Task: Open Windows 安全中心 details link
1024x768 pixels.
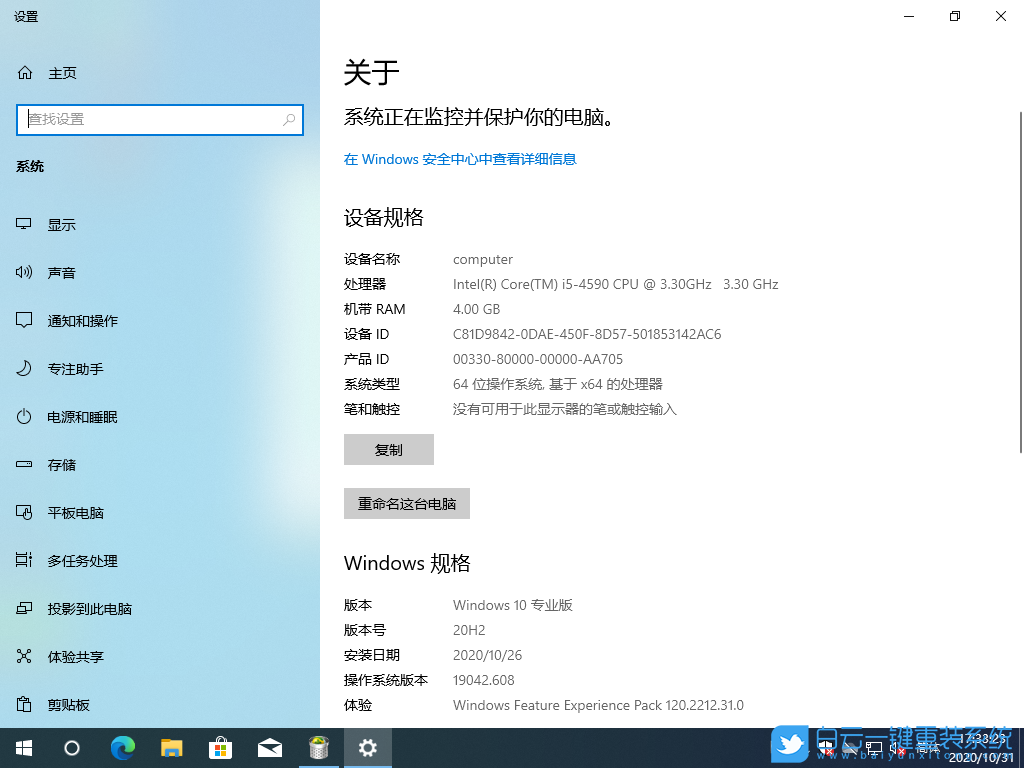Action: point(459,159)
